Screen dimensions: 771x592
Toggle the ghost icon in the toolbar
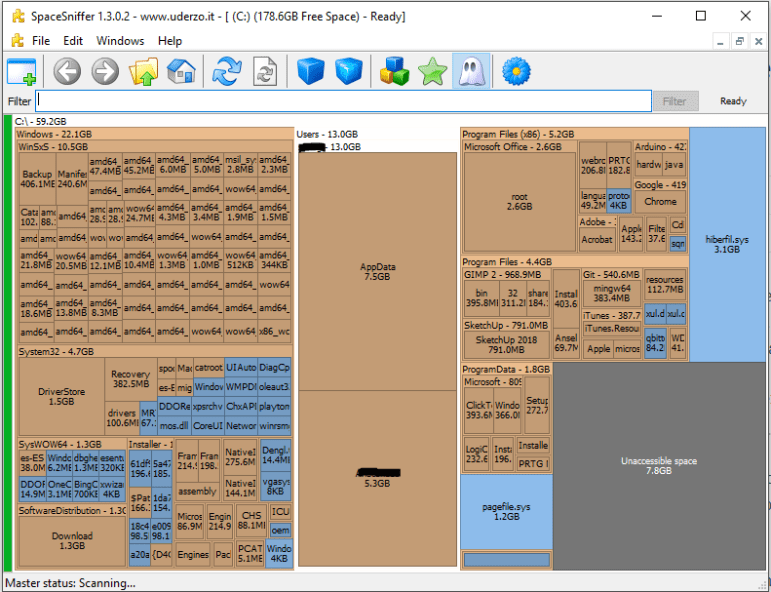(471, 71)
